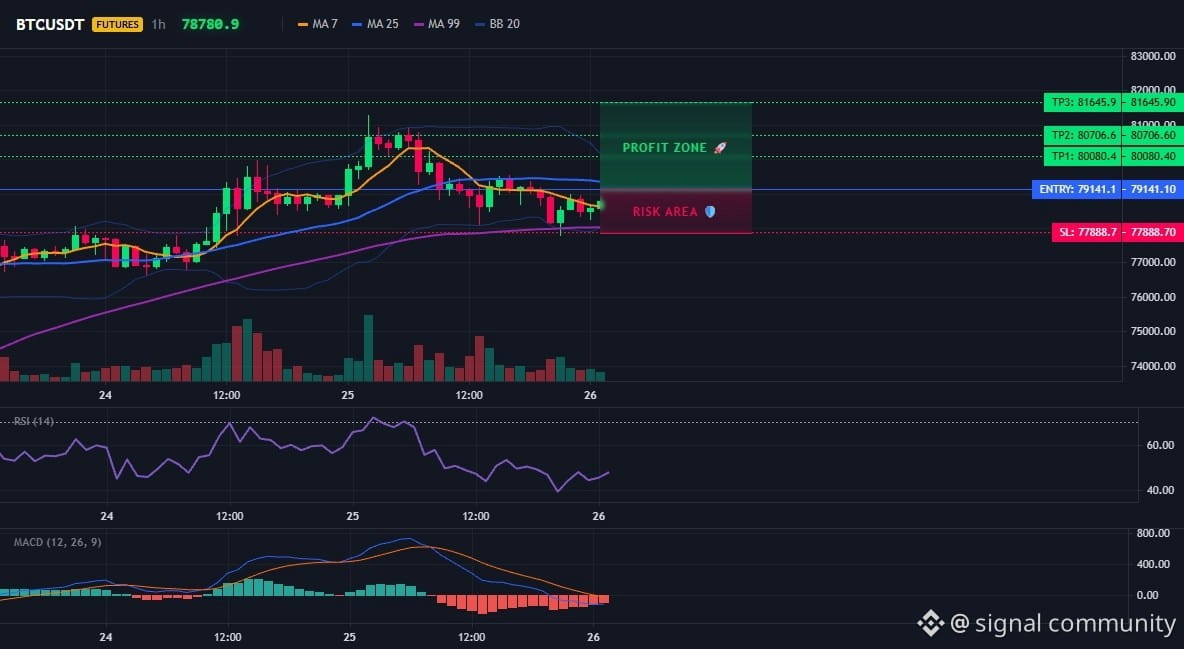The width and height of the screenshot is (1184, 649).
Task: Click the RISK AREA label
Action: pos(665,212)
